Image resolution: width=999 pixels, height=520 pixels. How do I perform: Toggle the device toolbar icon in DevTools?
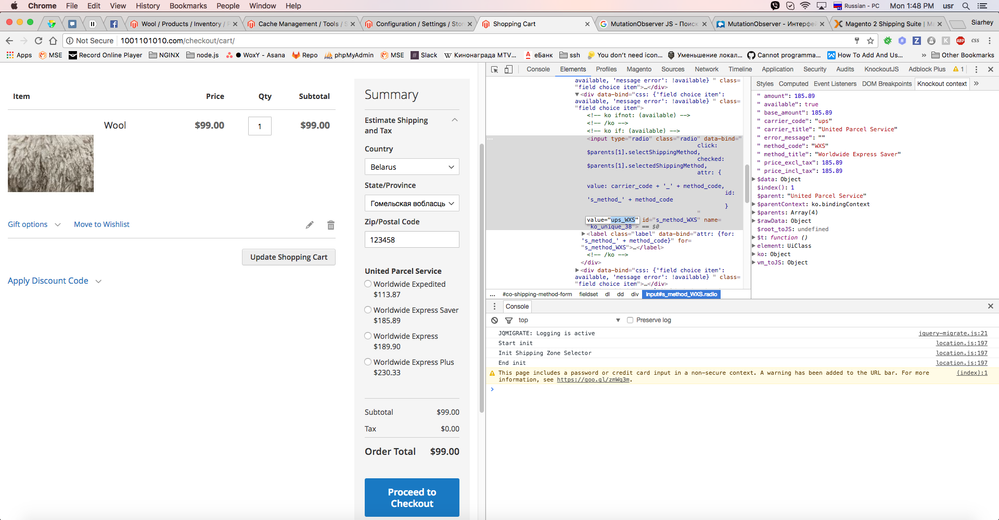510,69
